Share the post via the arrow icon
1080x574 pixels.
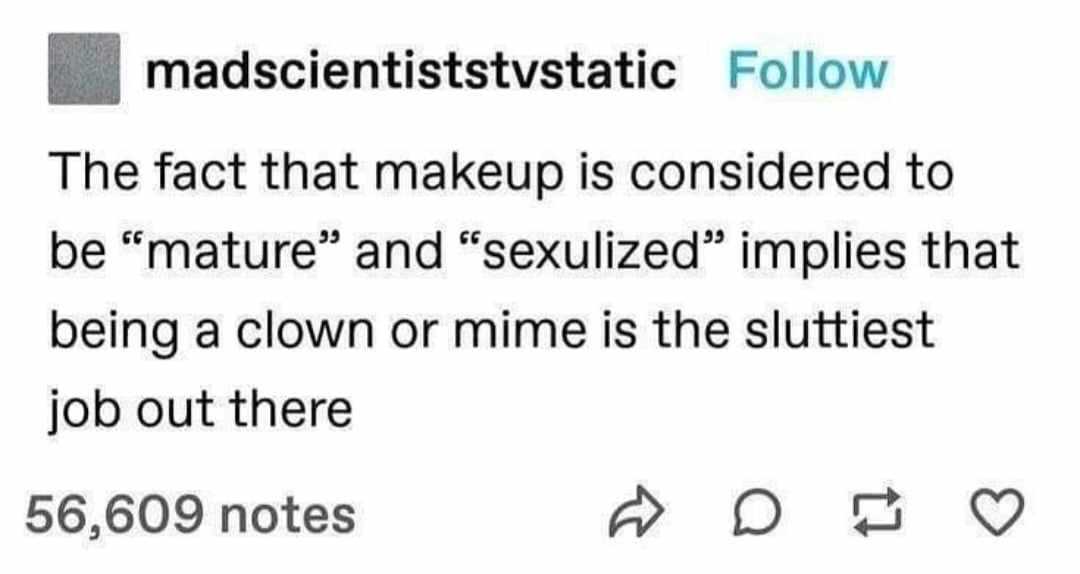coord(636,513)
